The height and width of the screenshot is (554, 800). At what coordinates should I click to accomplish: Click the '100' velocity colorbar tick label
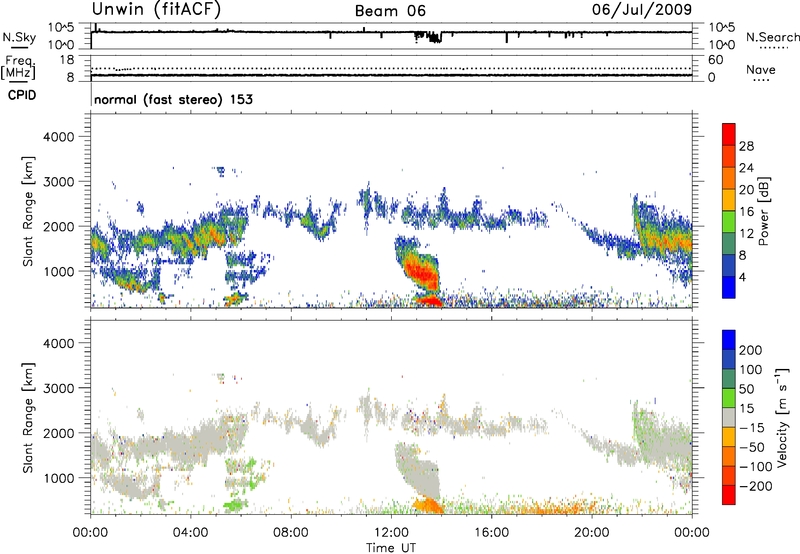[751, 369]
